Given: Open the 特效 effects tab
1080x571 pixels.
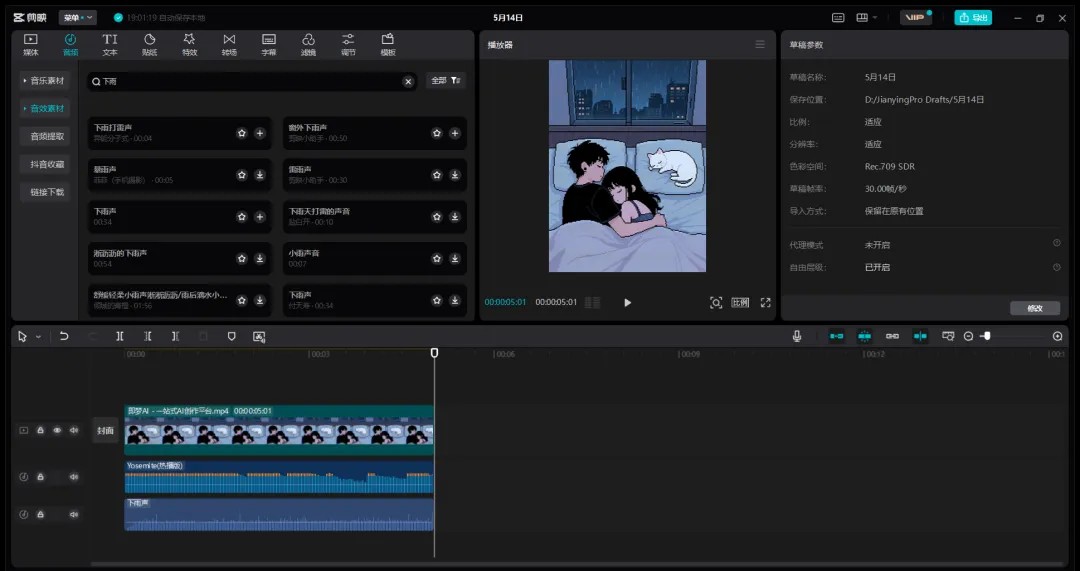Looking at the screenshot, I should pyautogui.click(x=189, y=45).
